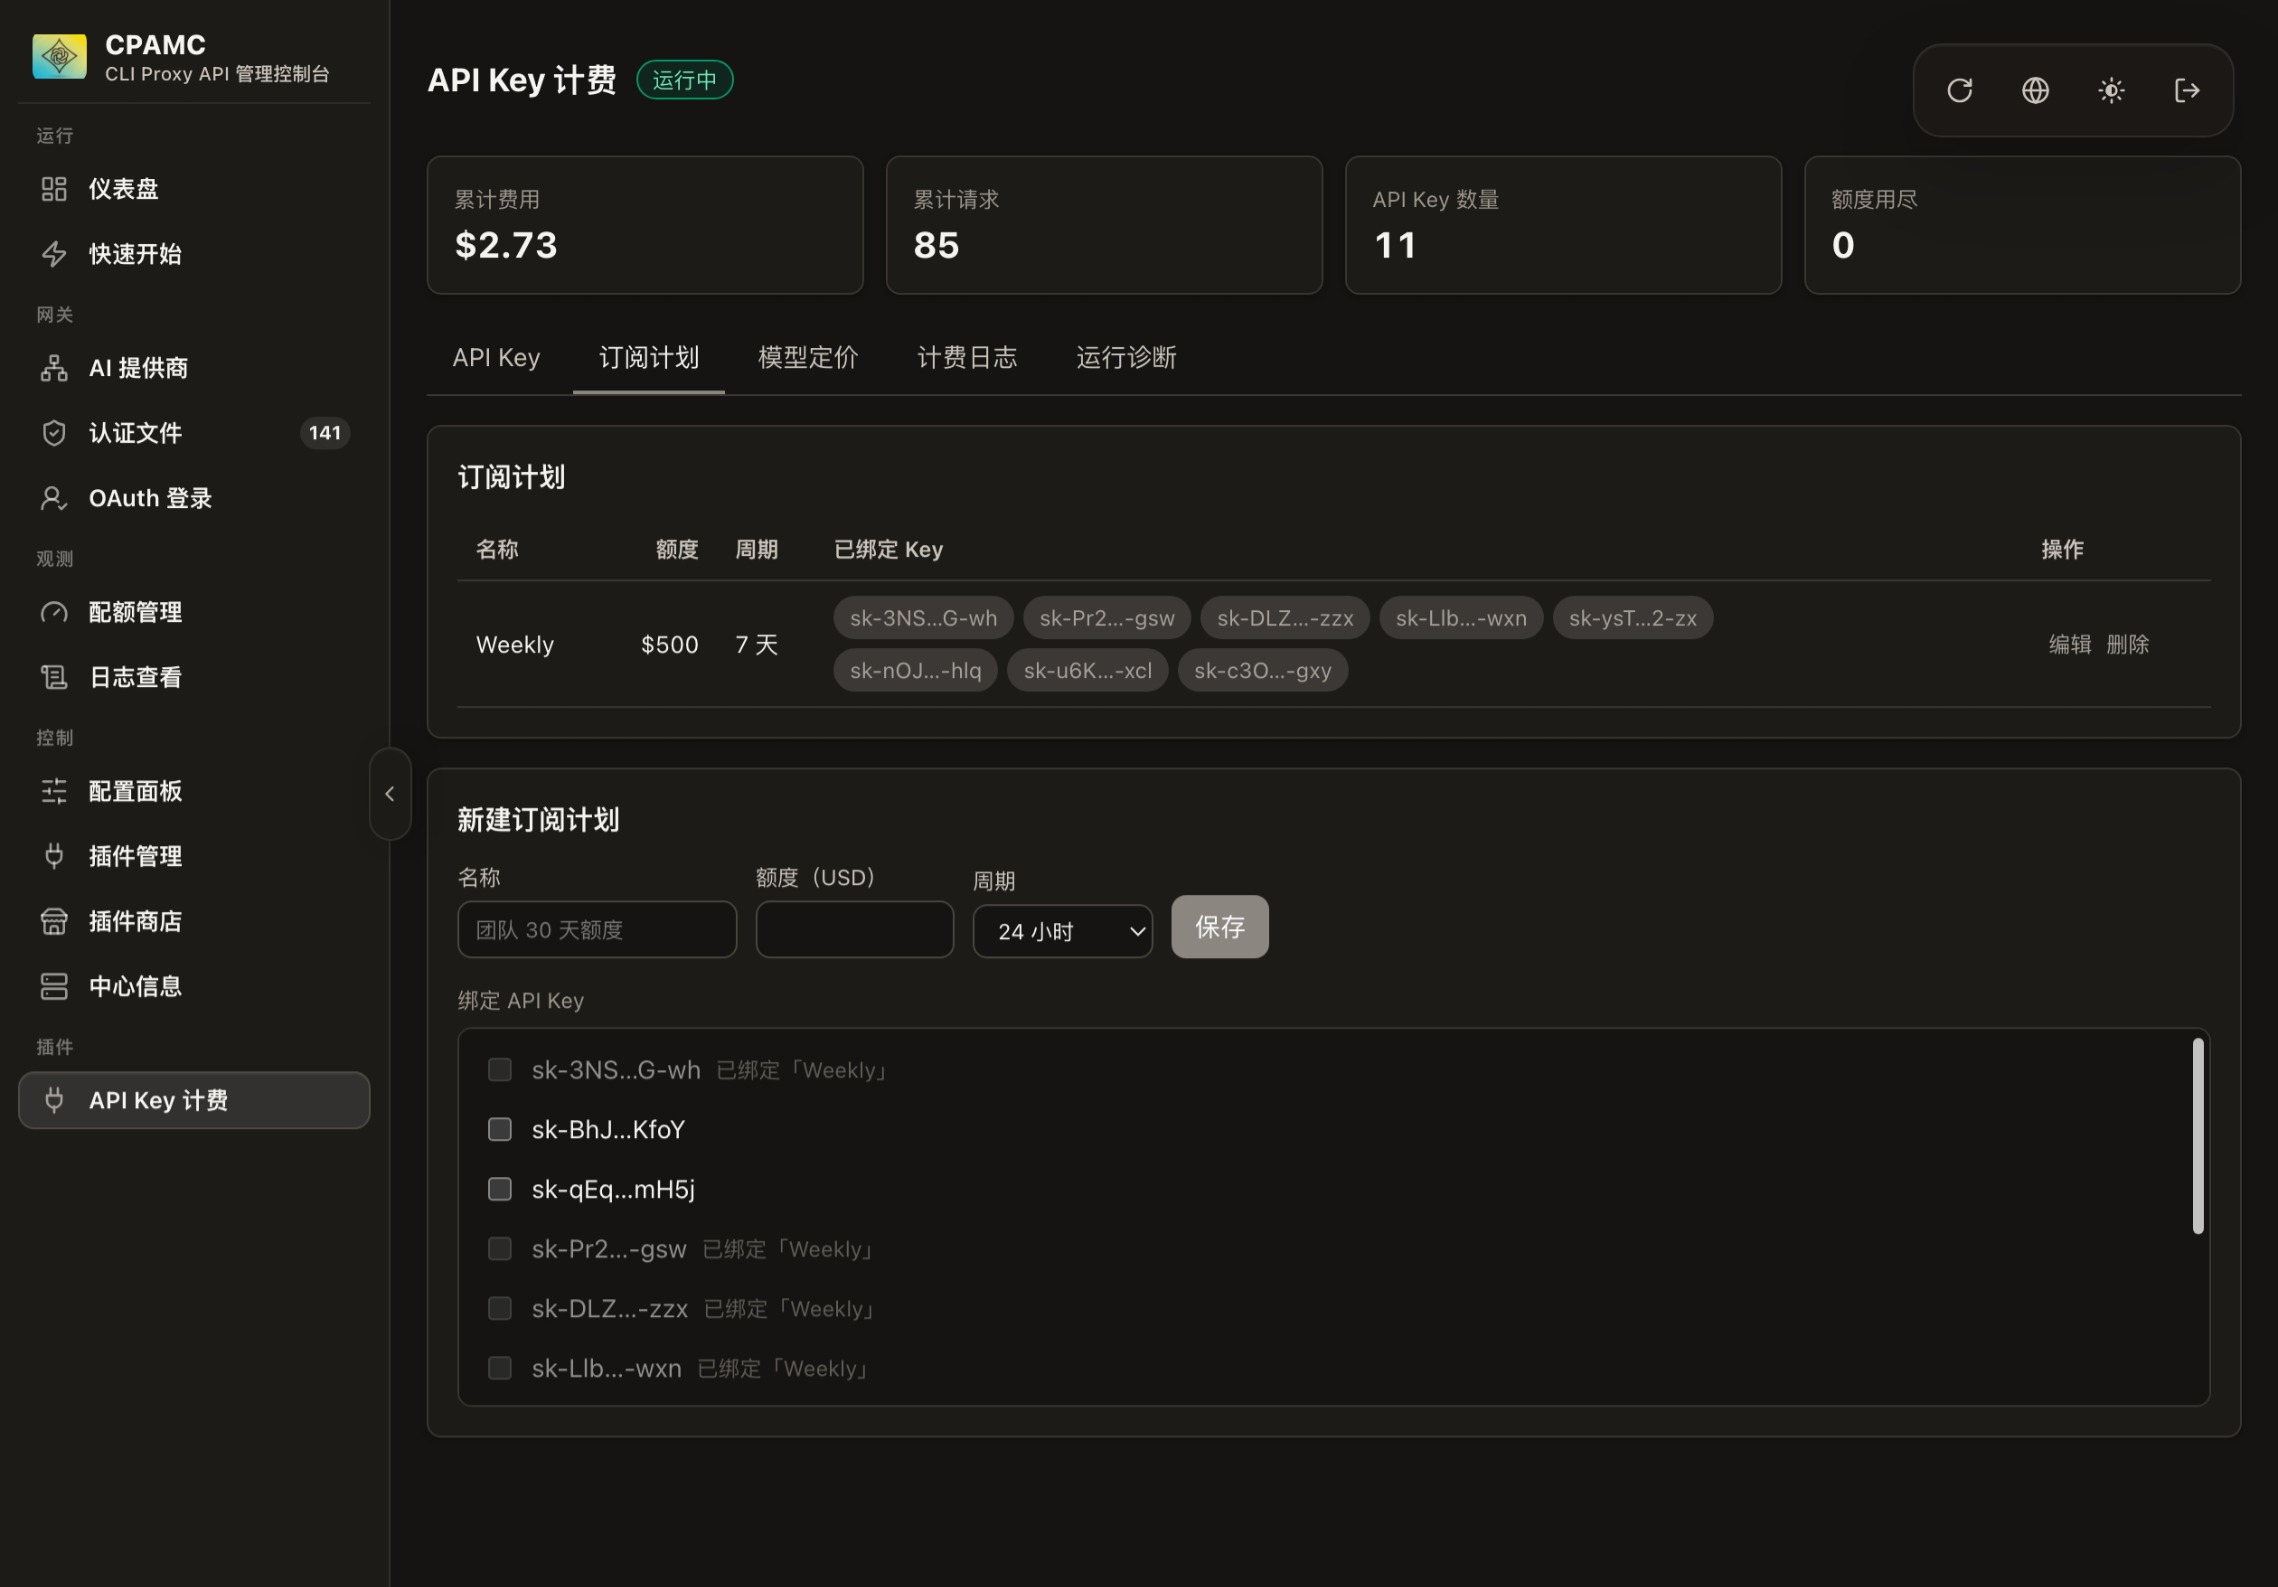Click the 配置面板 sliders icon
This screenshot has width=2278, height=1587.
click(54, 791)
